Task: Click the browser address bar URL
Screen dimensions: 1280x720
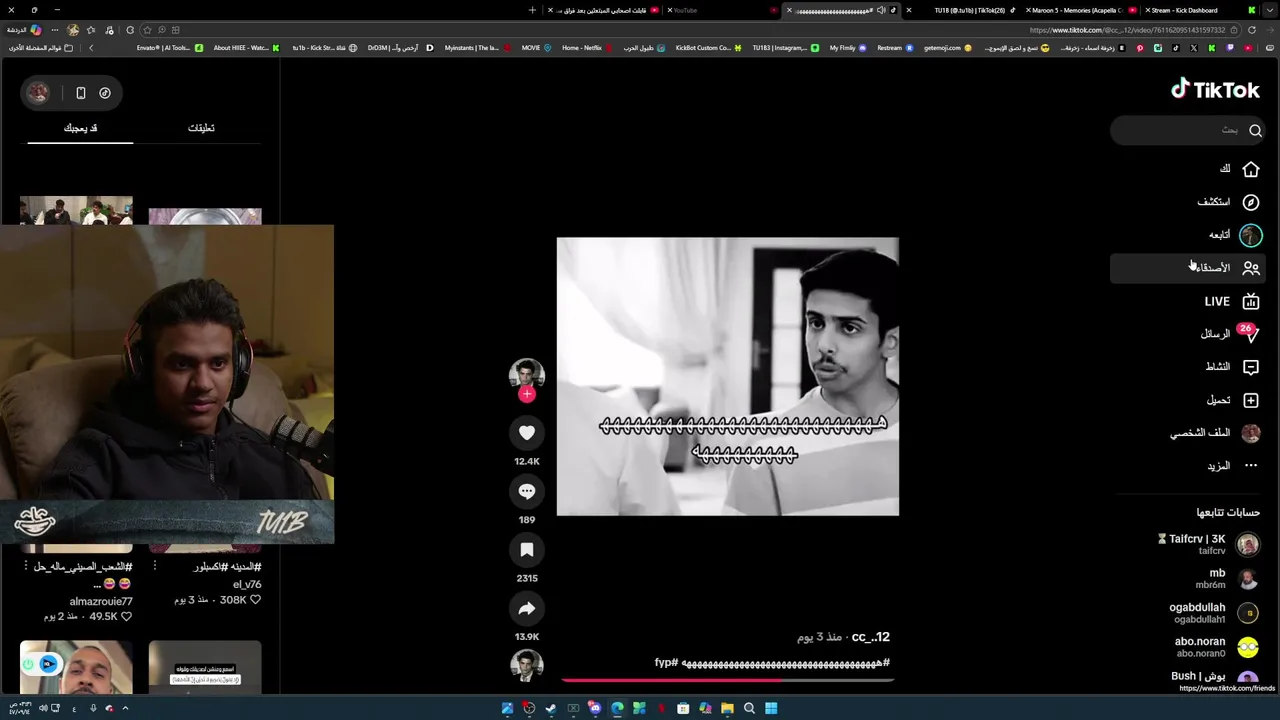Action: point(1127,30)
